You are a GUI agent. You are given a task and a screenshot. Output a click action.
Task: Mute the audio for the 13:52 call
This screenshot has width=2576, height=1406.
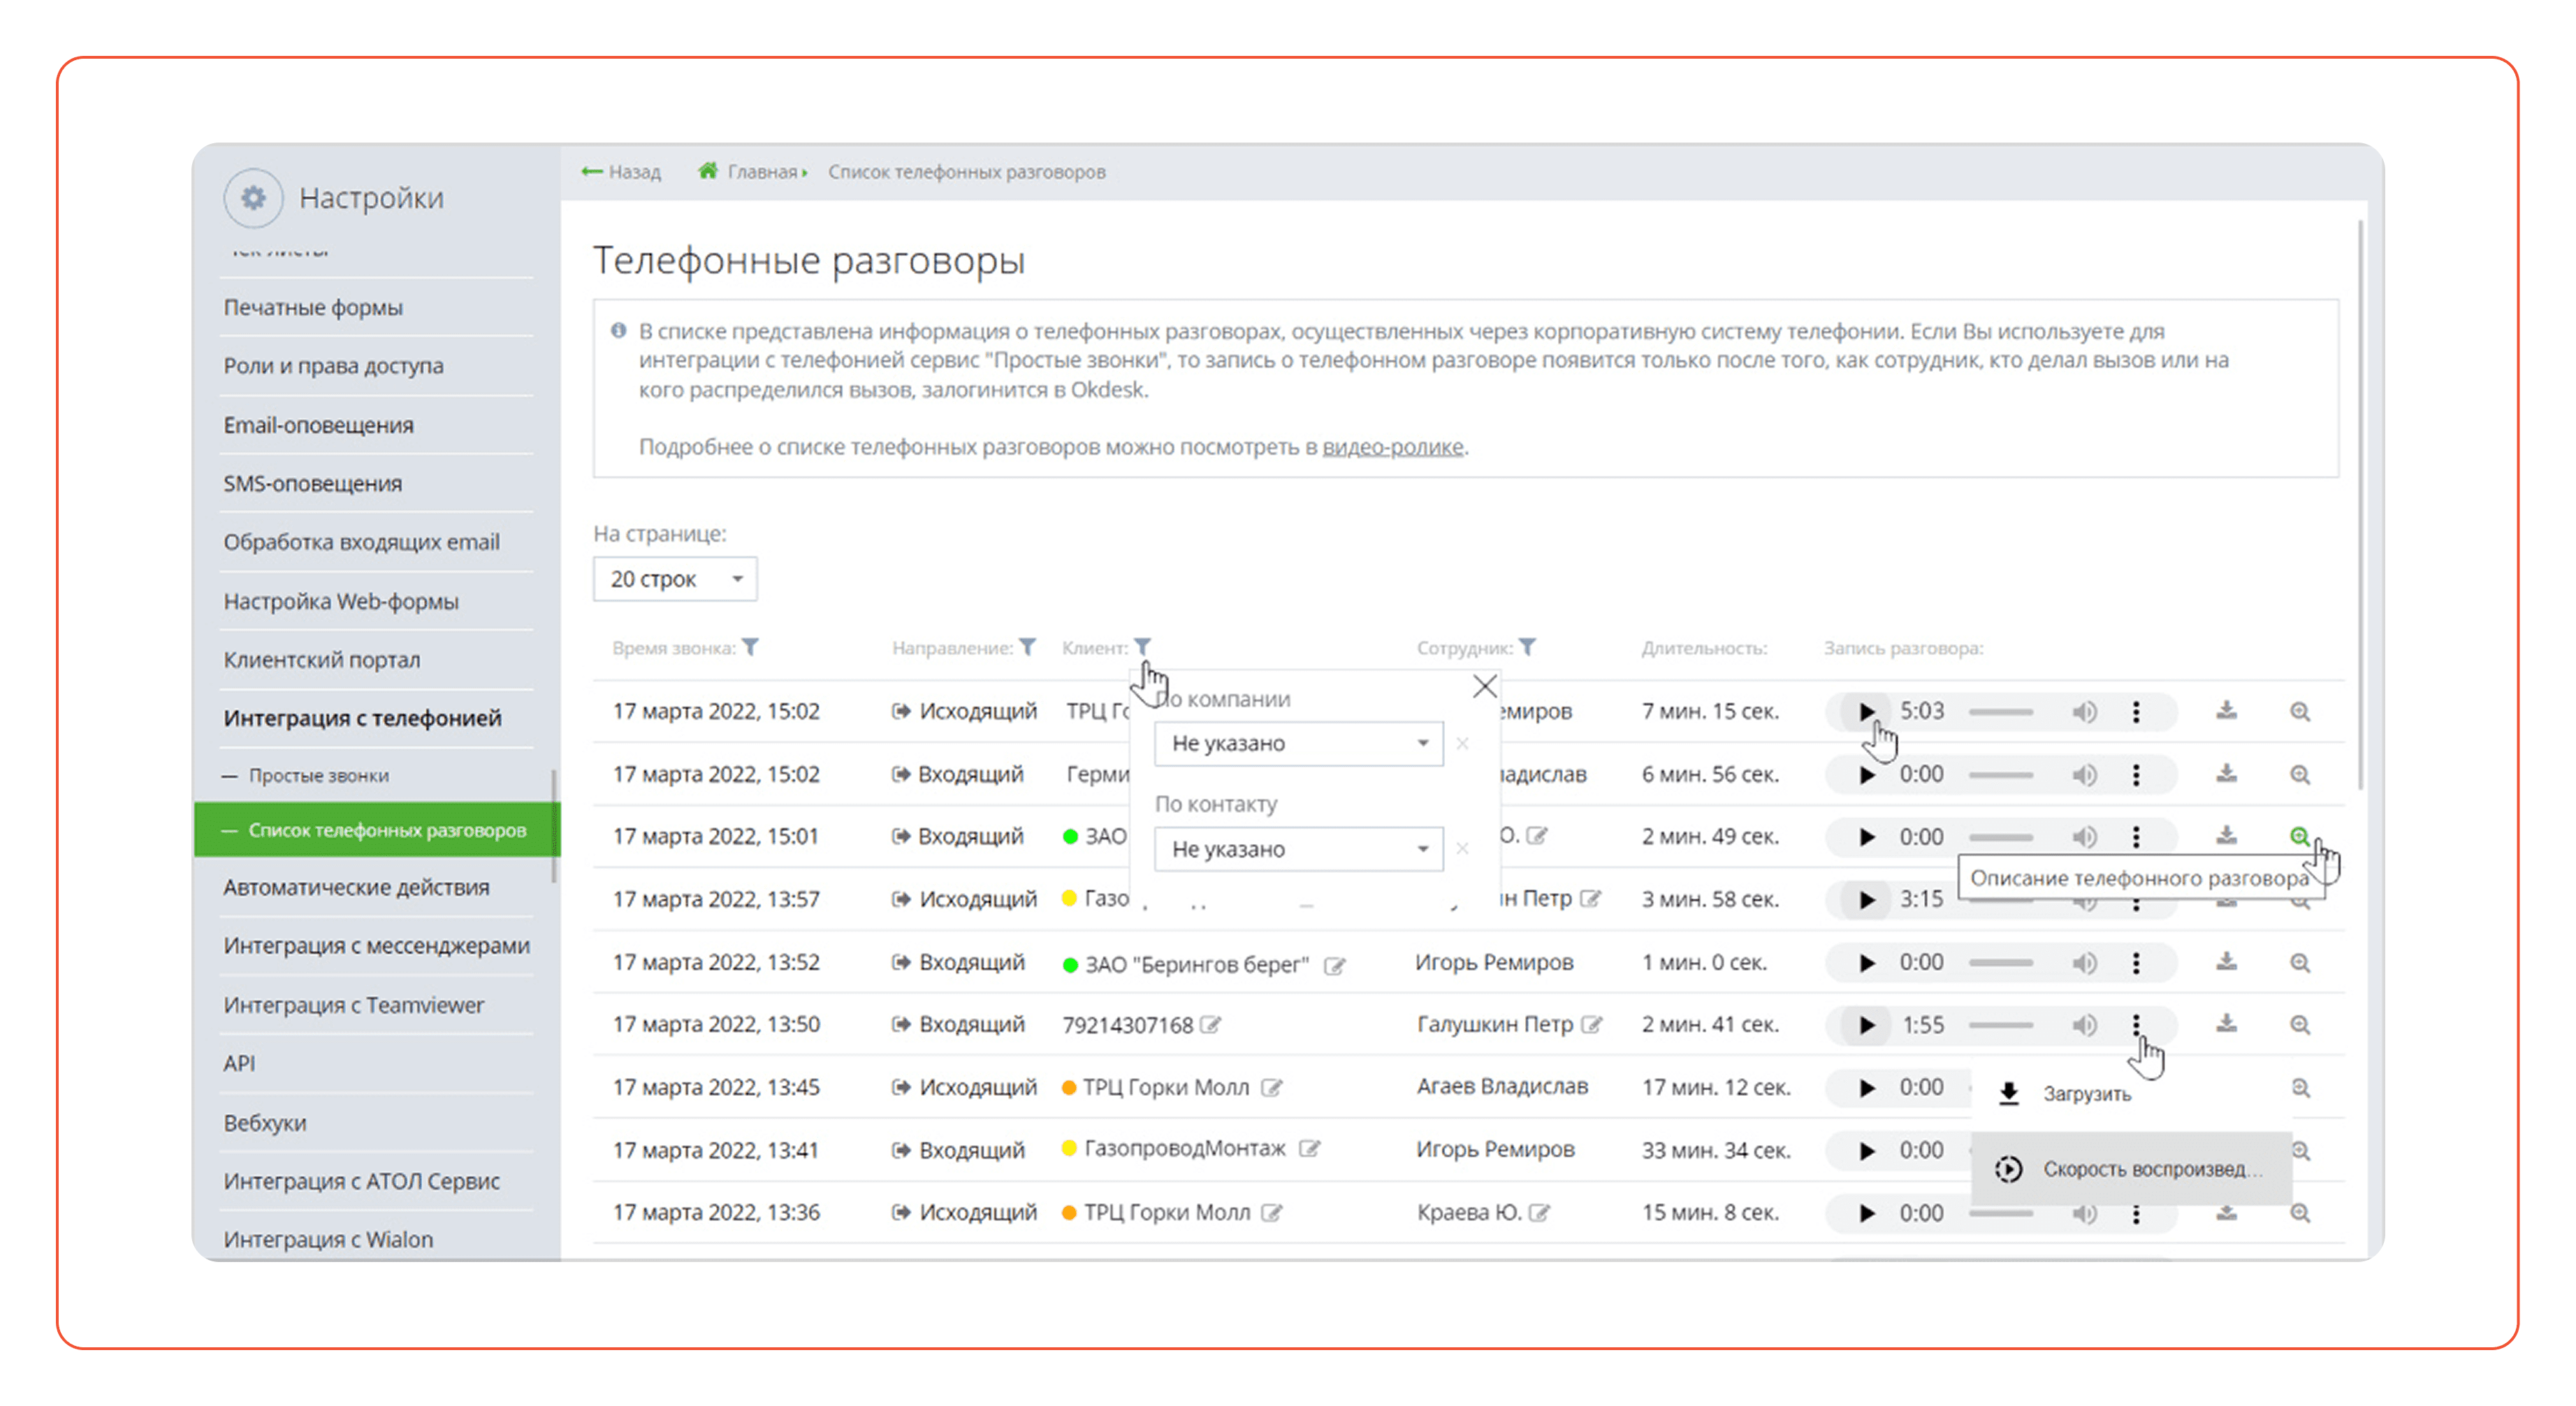tap(2084, 963)
